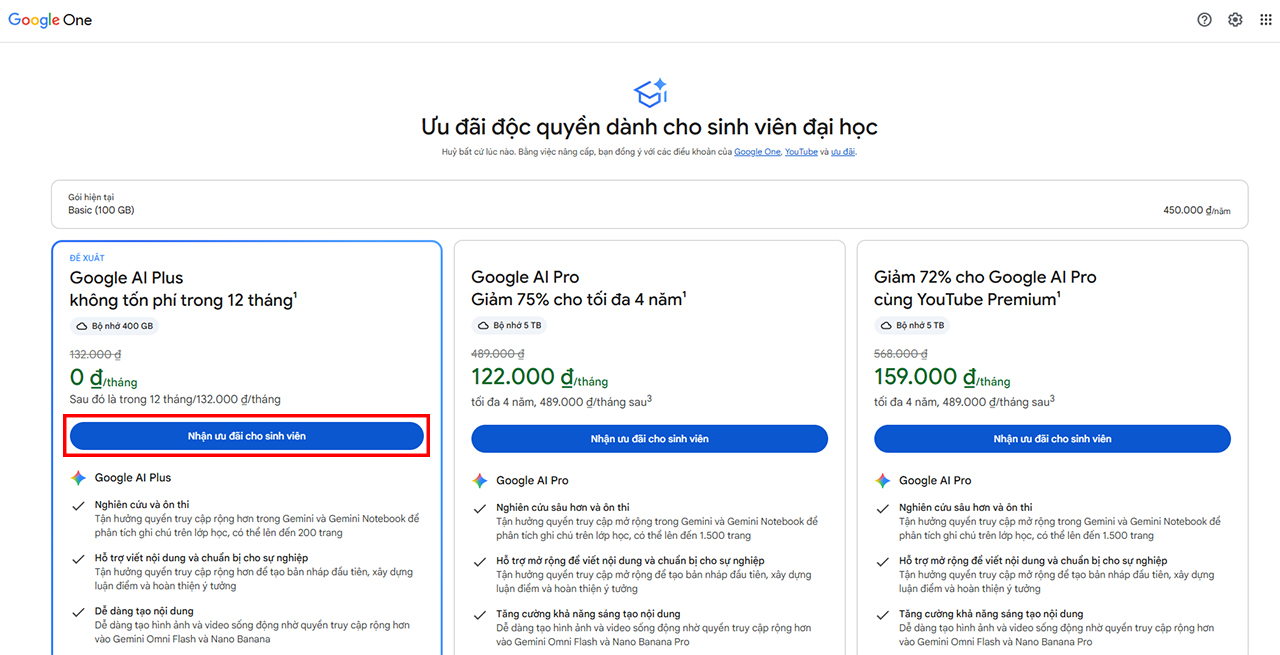Open the 'YouTube' terms link

click(x=801, y=152)
